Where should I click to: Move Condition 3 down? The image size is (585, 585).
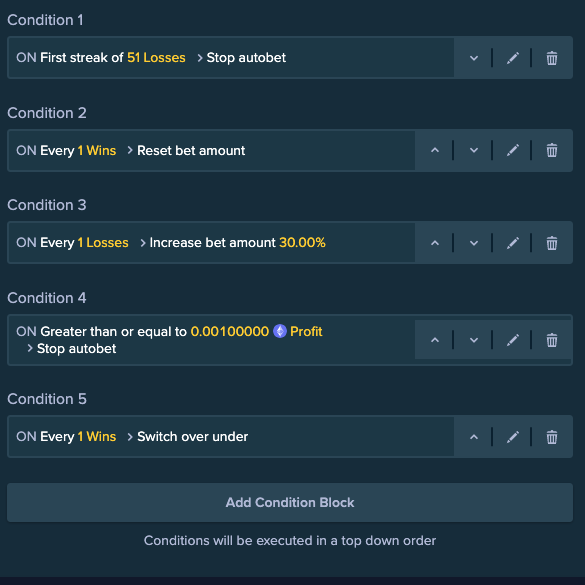click(x=474, y=243)
